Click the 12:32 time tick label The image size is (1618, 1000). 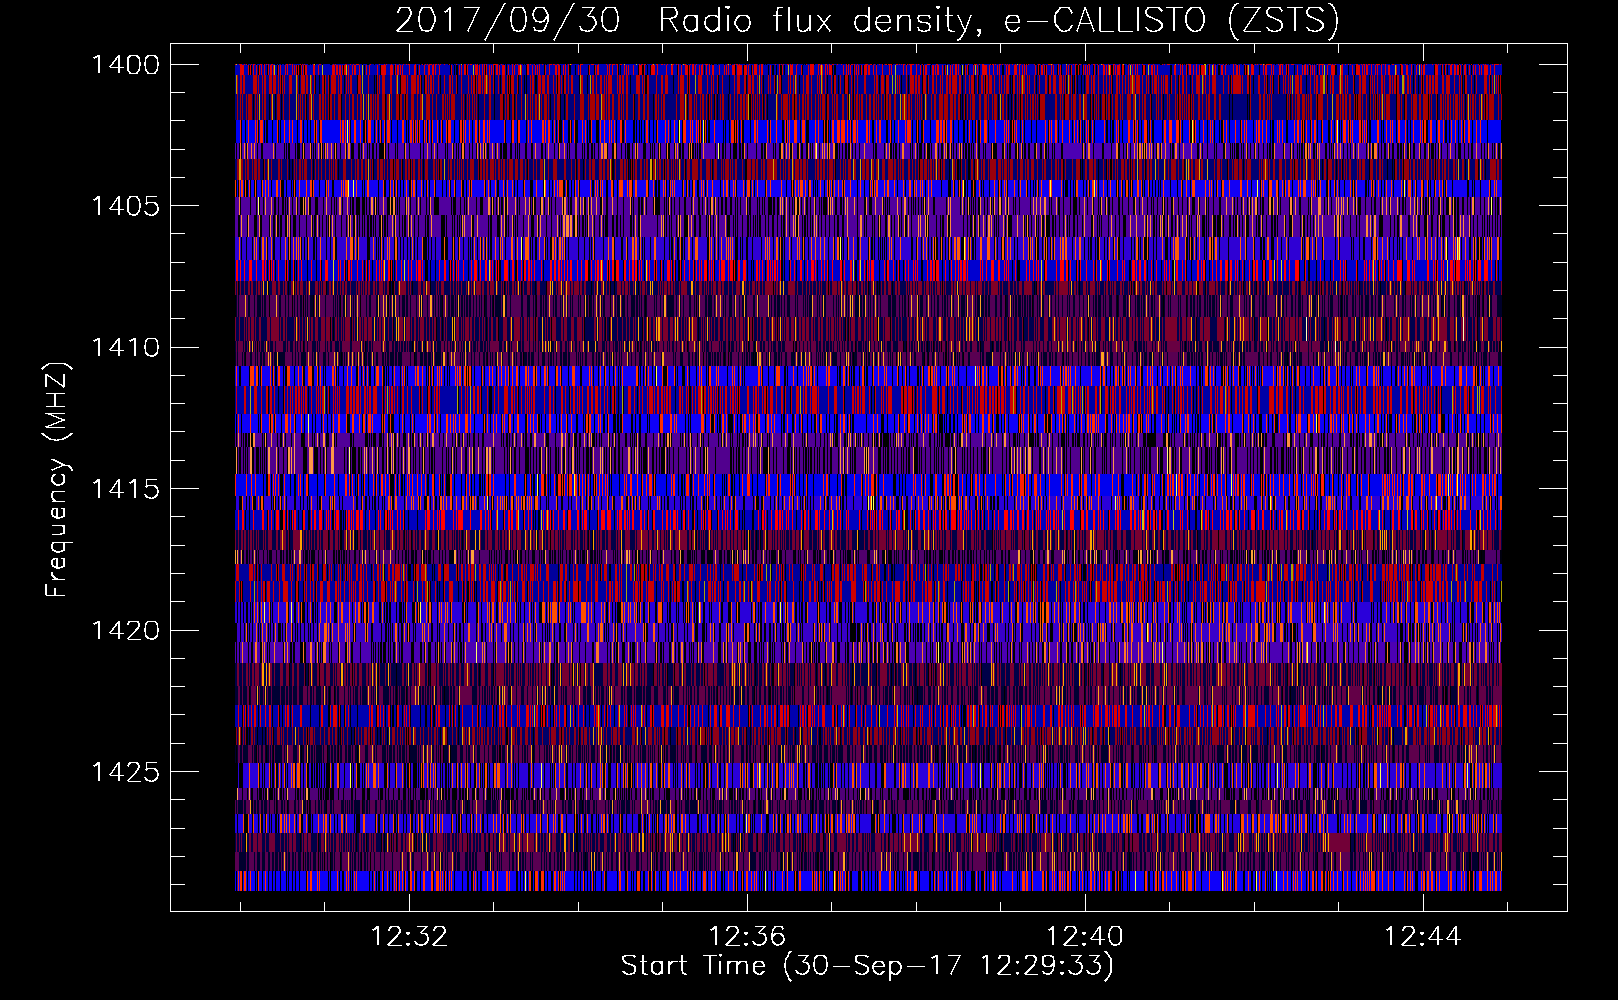(x=409, y=937)
